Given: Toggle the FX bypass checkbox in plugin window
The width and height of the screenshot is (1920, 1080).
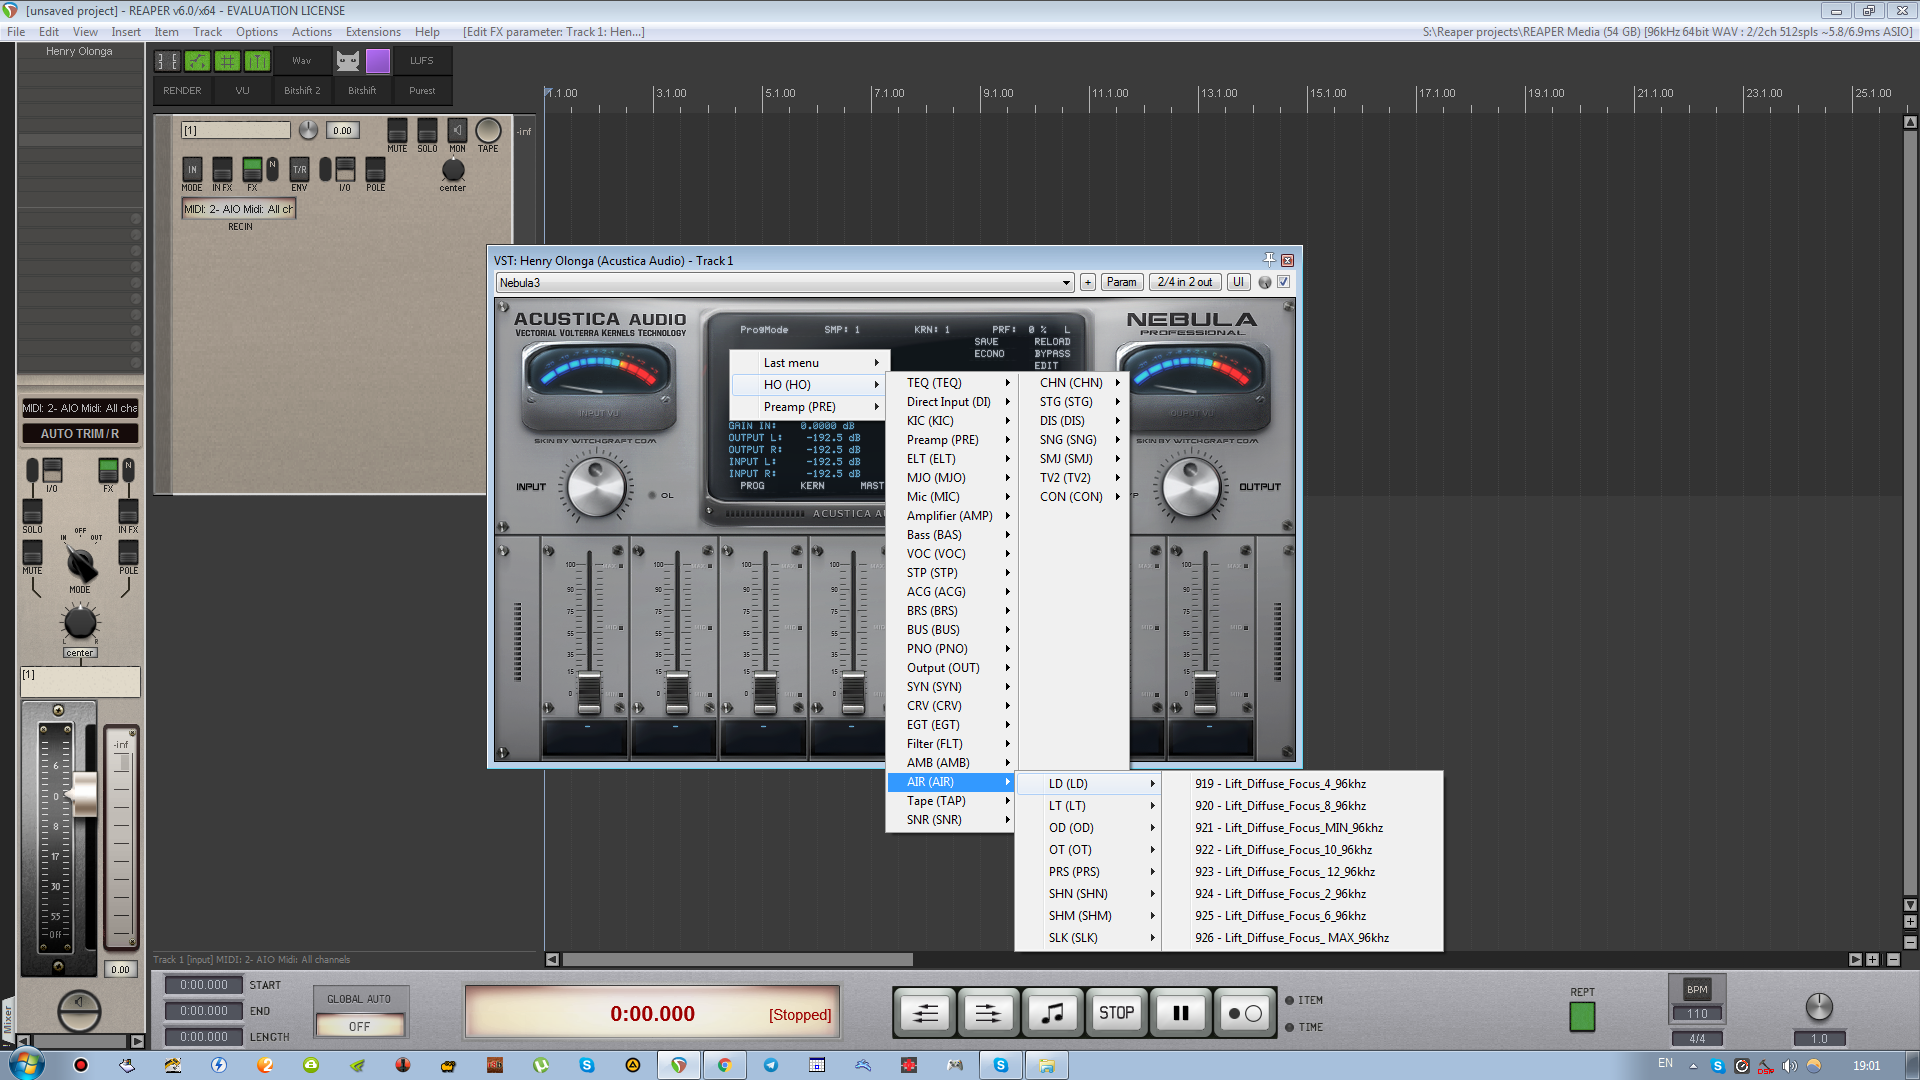Looking at the screenshot, I should pyautogui.click(x=1284, y=282).
